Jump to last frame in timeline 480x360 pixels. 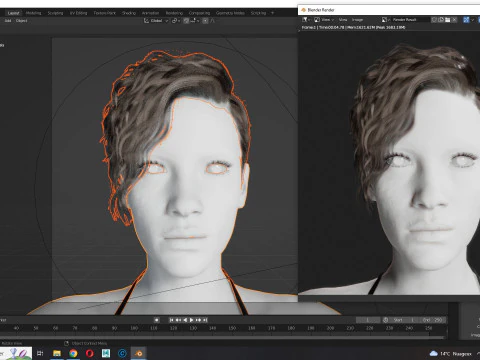click(205, 320)
